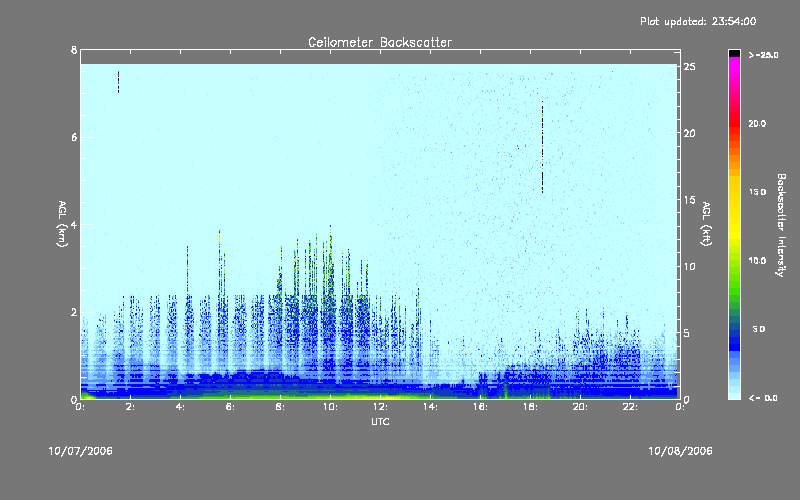The height and width of the screenshot is (500, 800).
Task: Click the '2:' UTC hour tick label
Action: tap(131, 407)
